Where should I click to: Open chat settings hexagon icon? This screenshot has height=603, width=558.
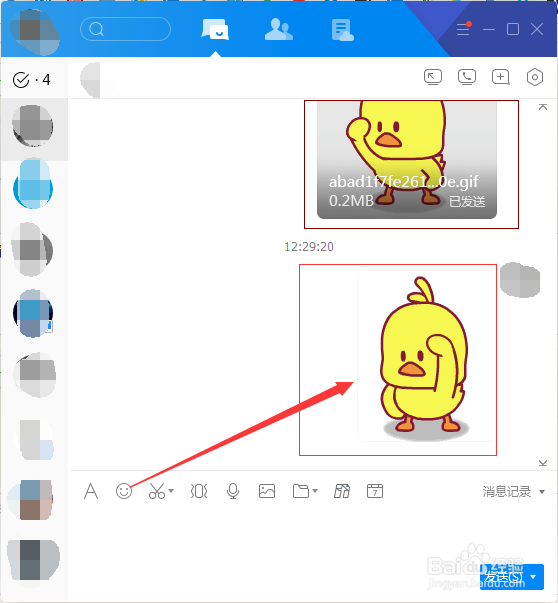tap(535, 77)
